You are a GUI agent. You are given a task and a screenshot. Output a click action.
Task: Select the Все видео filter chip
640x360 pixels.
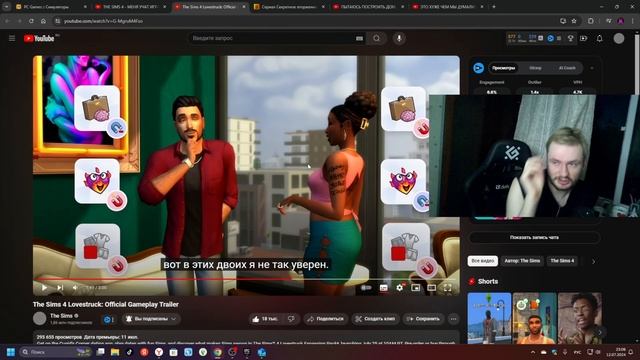click(483, 260)
